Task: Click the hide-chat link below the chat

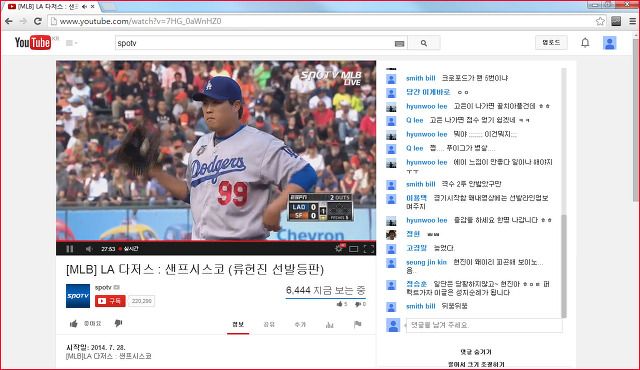Action: pos(476,352)
